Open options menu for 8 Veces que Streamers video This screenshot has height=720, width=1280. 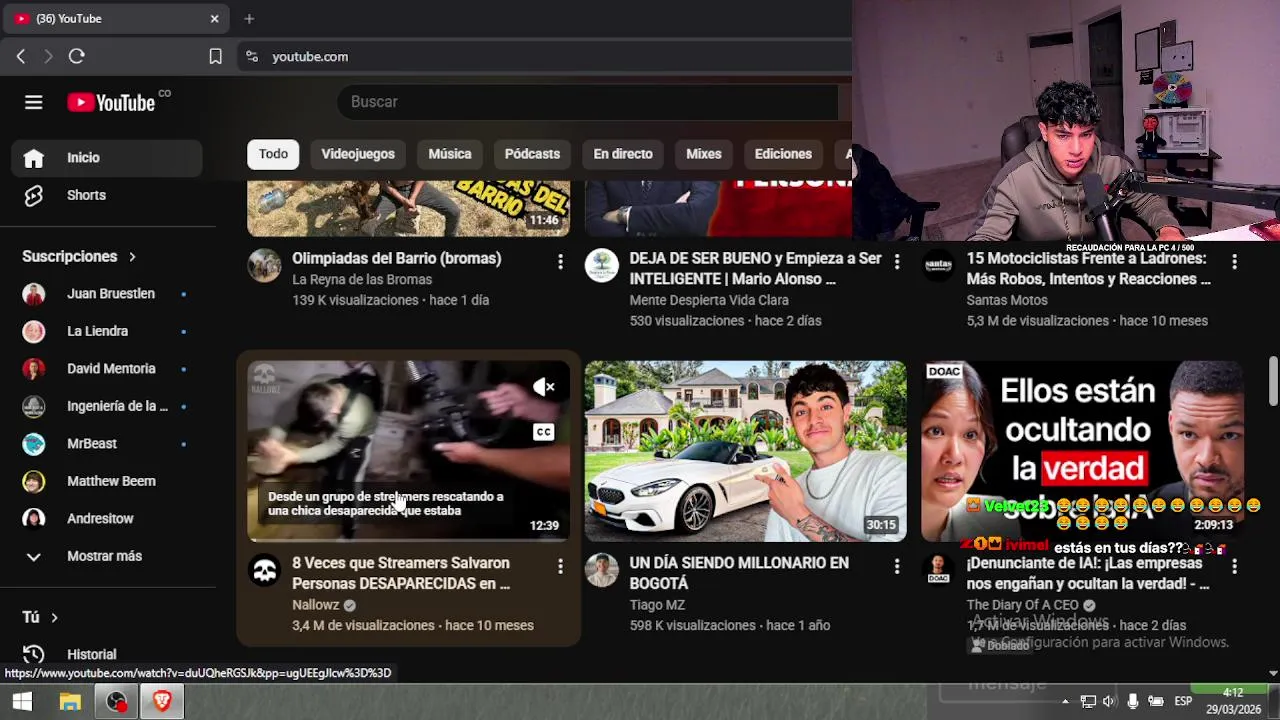[x=560, y=567]
